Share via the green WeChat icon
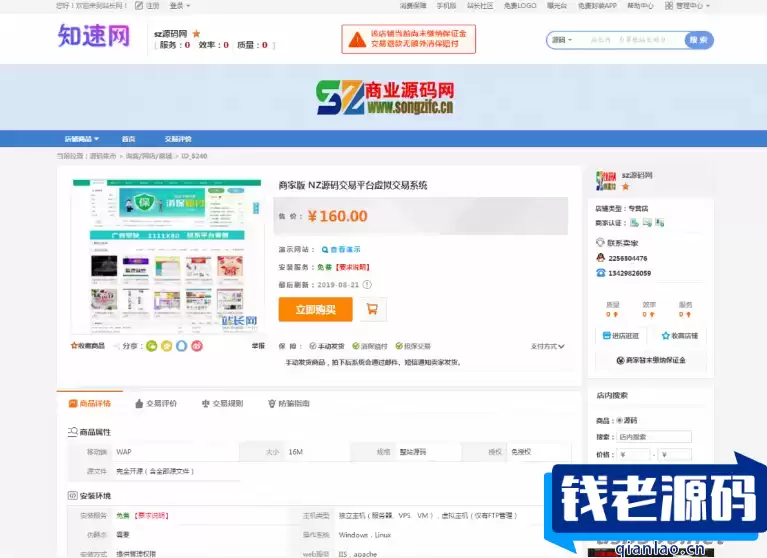Image resolution: width=767 pixels, height=558 pixels. (152, 346)
